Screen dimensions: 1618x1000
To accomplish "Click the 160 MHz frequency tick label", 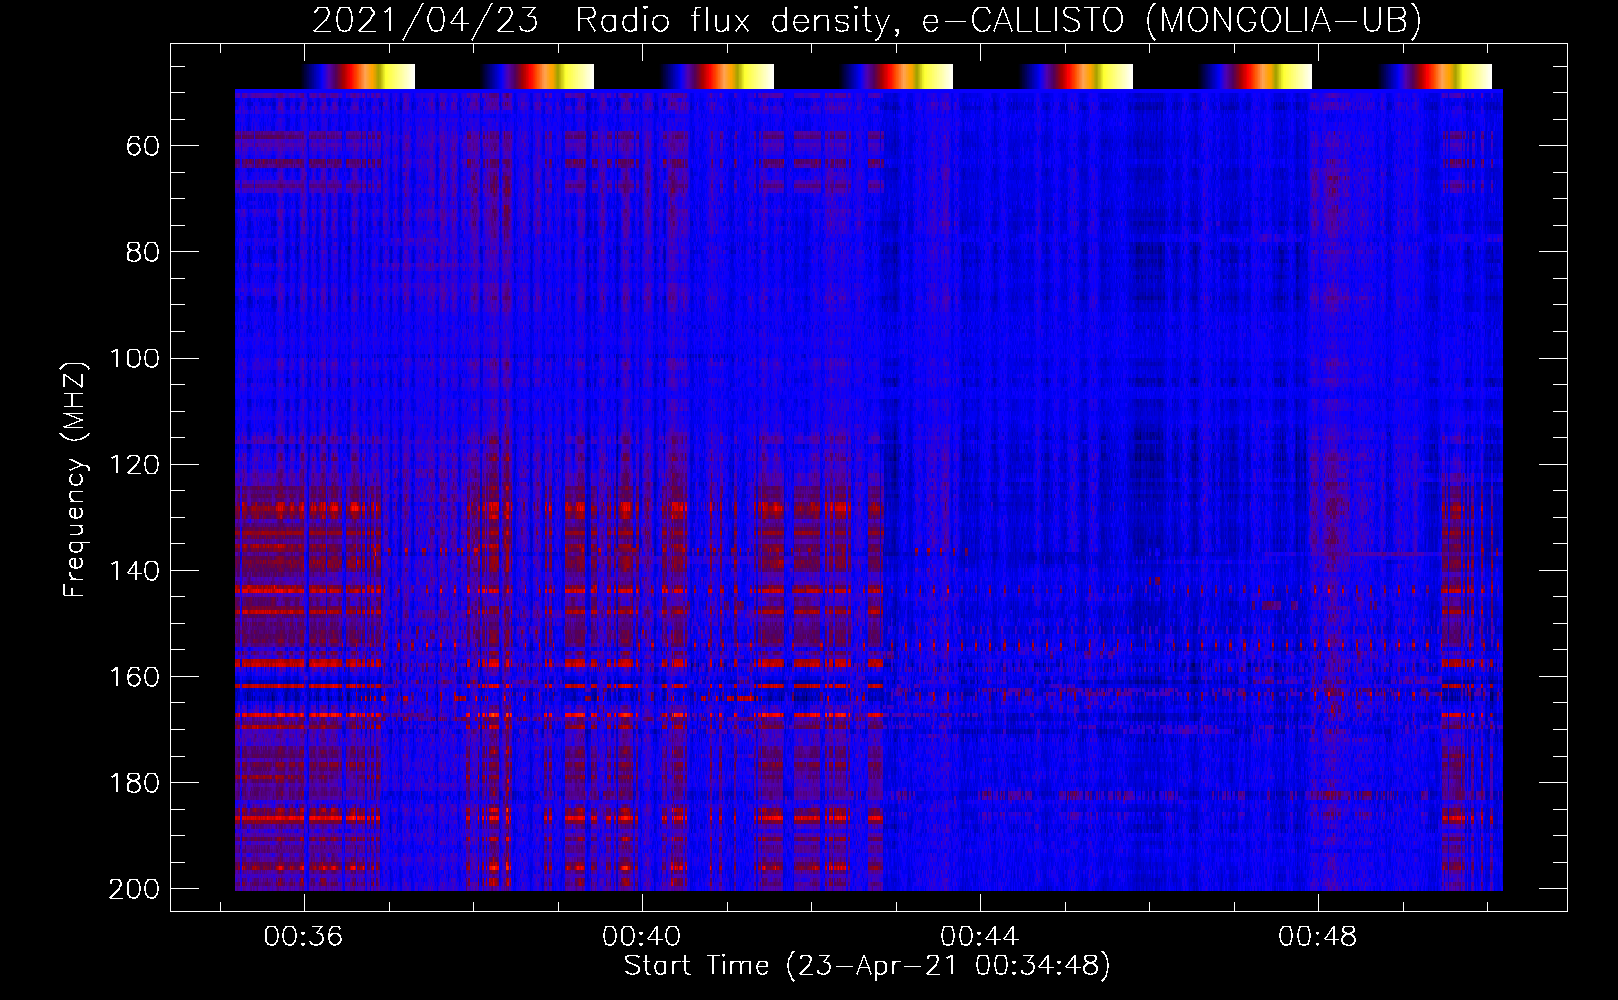I will [134, 676].
